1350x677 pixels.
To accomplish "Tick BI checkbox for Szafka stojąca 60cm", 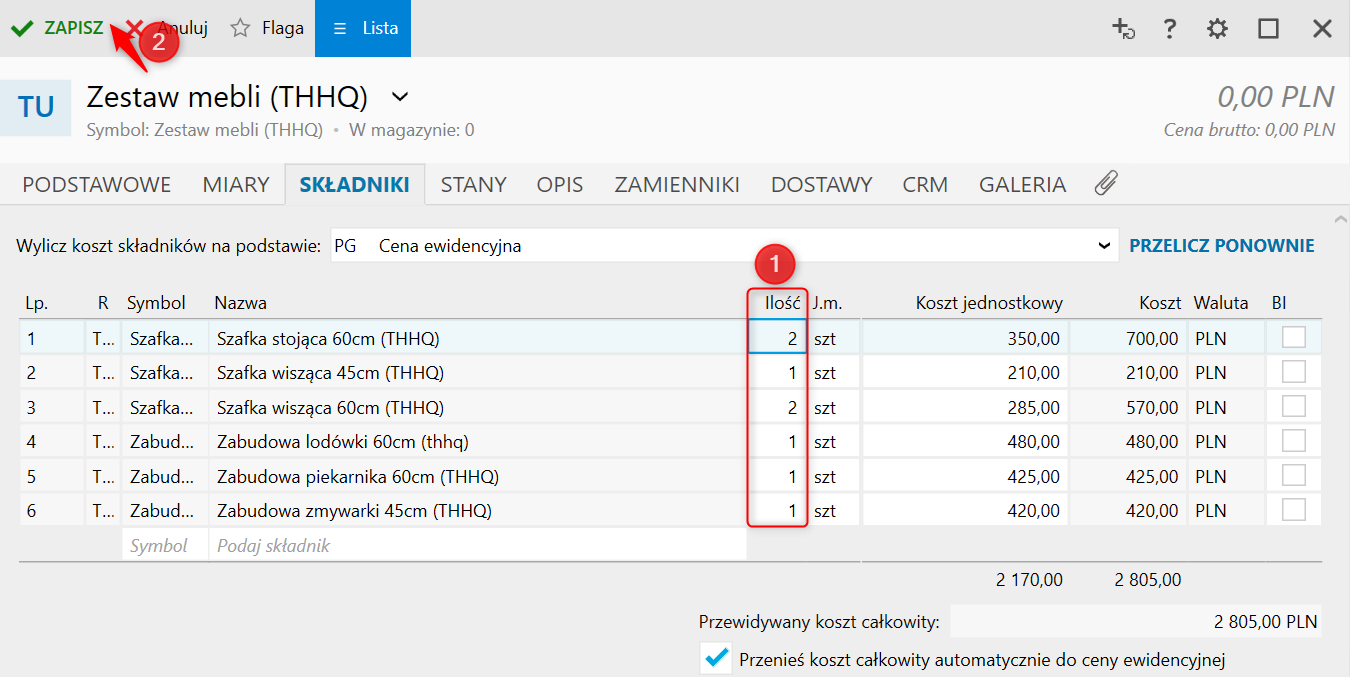I will [x=1294, y=337].
